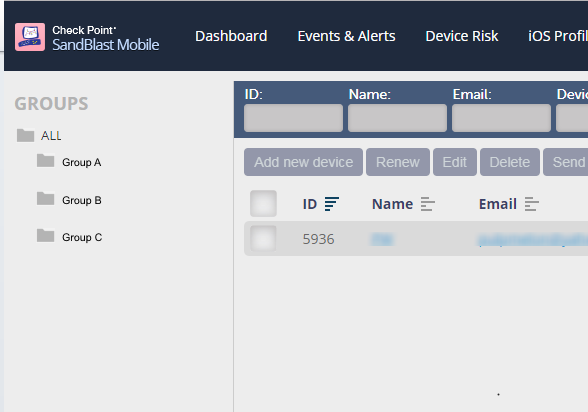Sort by Email using the sort icon
This screenshot has width=588, height=412.
point(531,204)
